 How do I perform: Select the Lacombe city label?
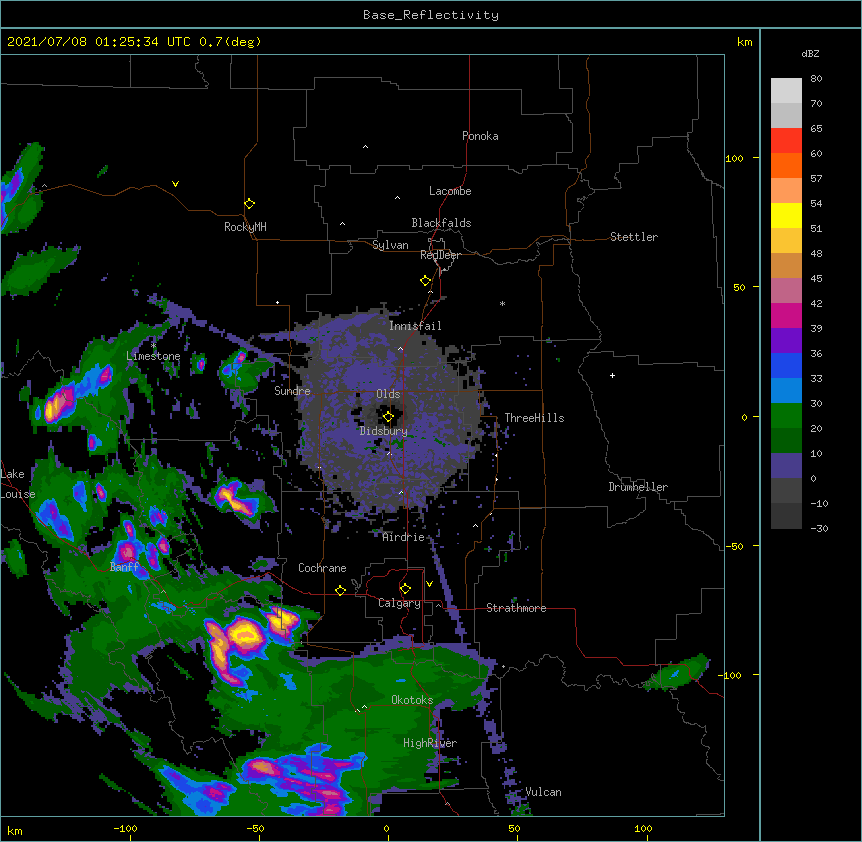[x=450, y=191]
